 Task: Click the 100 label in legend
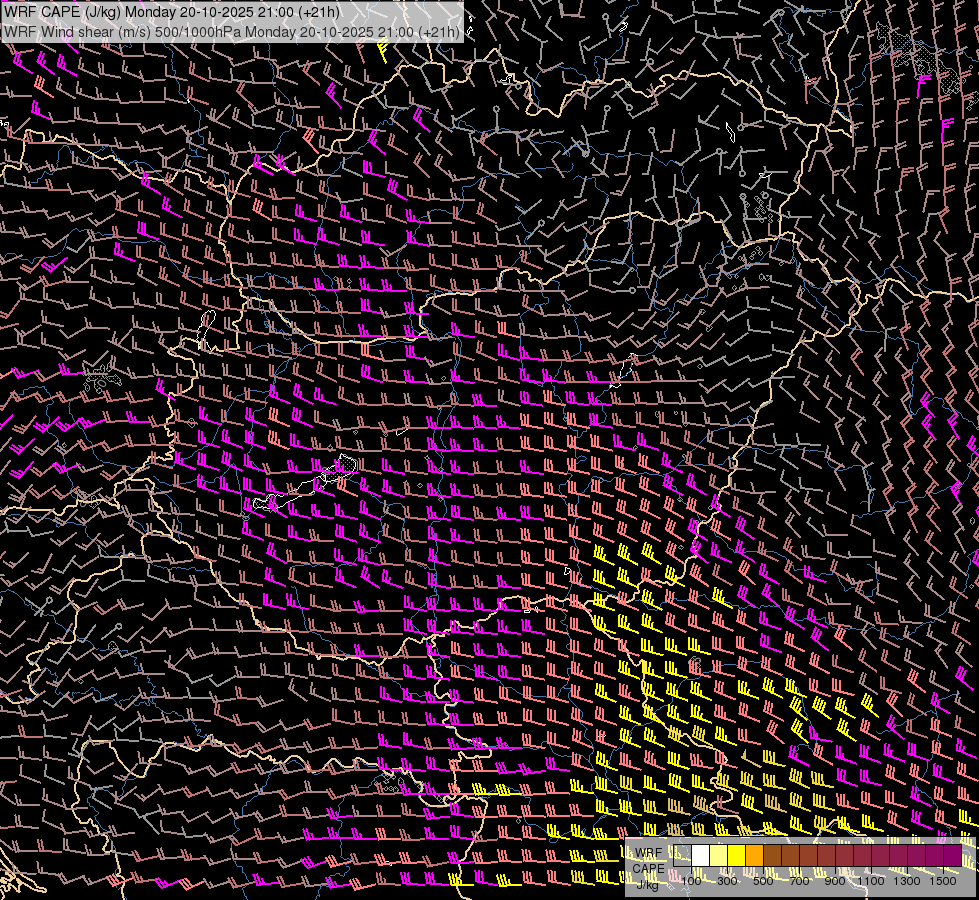point(691,881)
